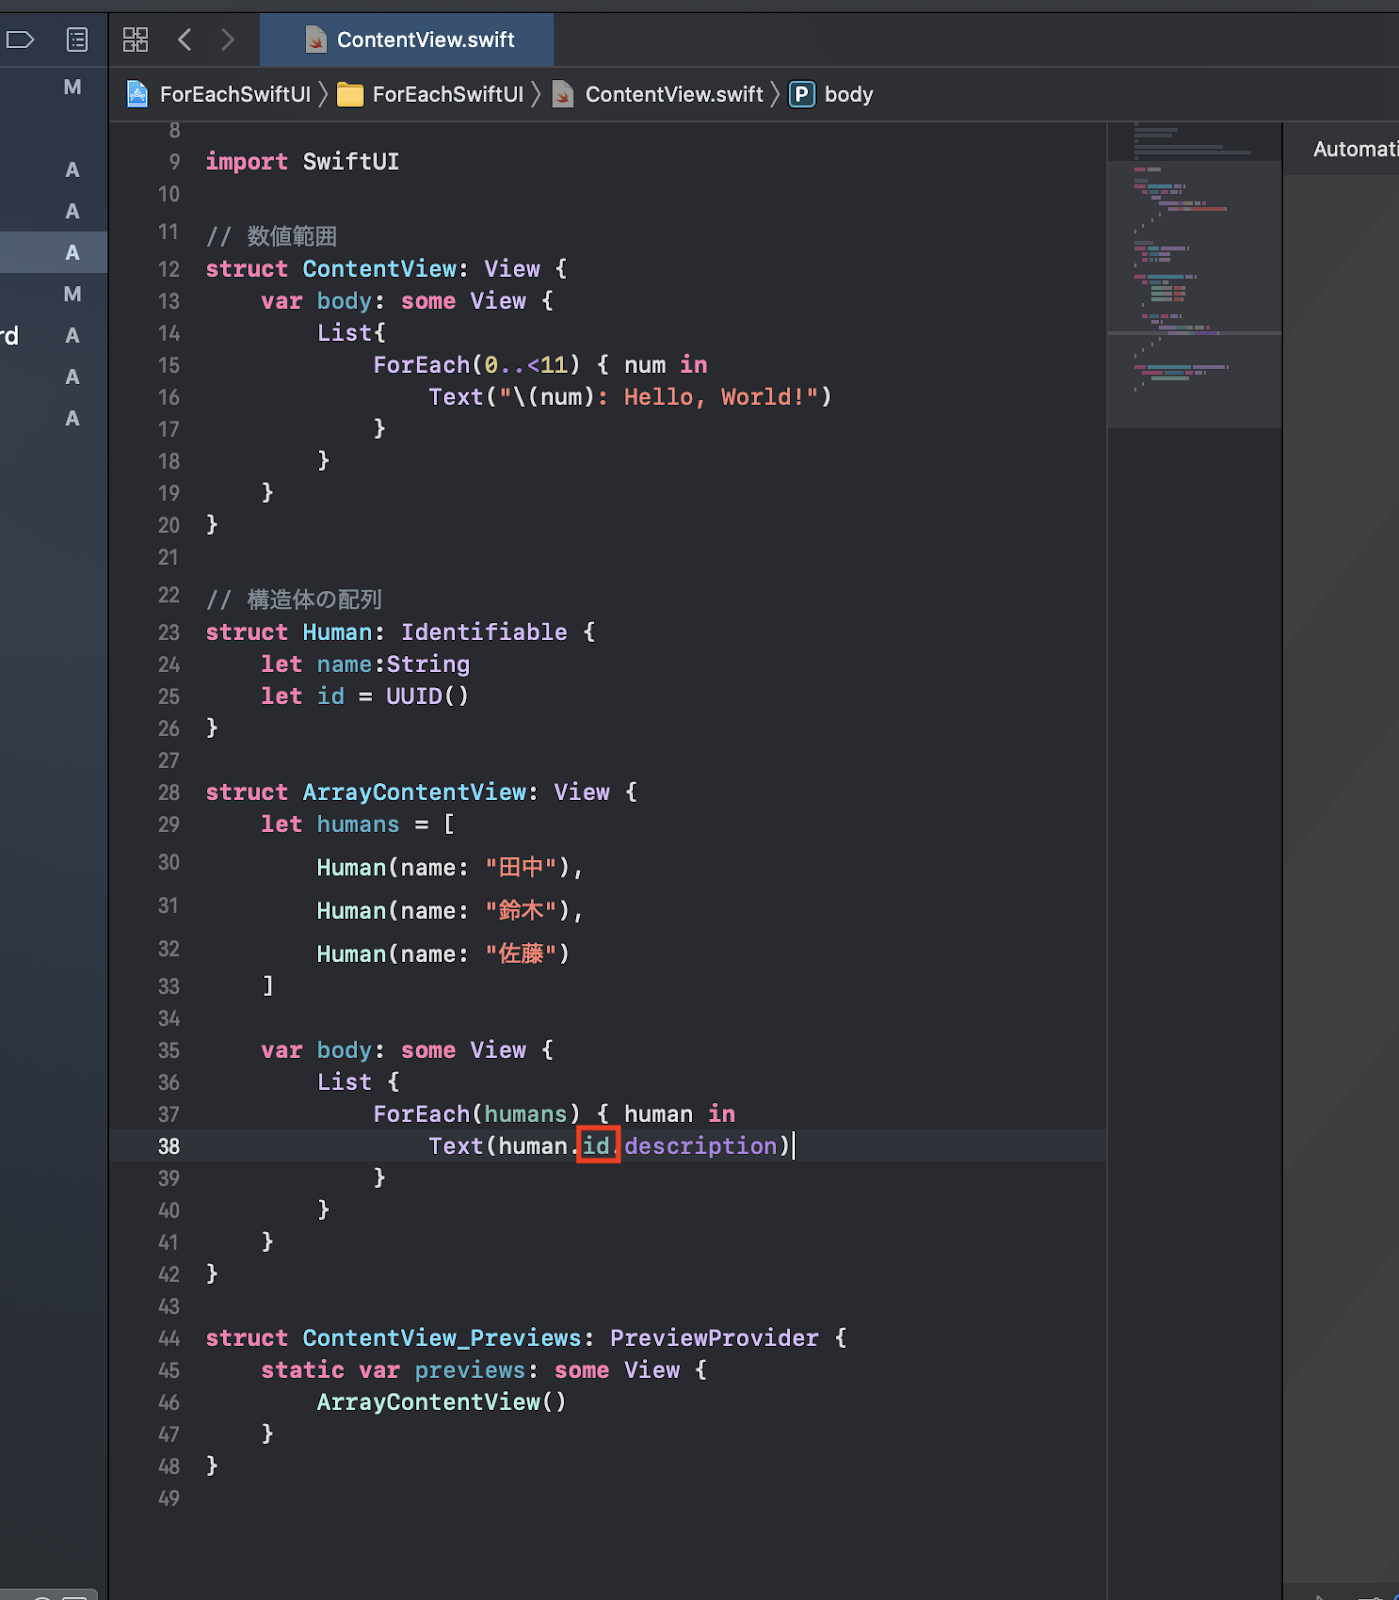Click the ForEachSwiftUI project breadcrumb

pyautogui.click(x=235, y=94)
